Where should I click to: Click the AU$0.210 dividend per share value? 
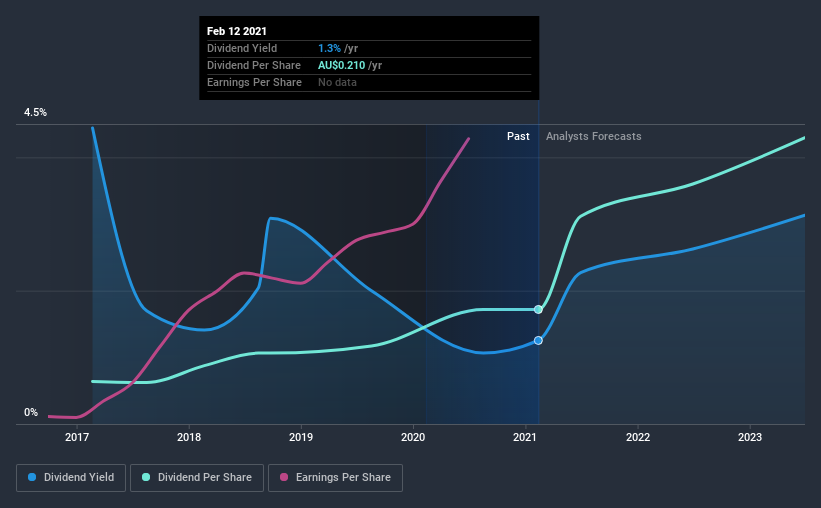[341, 65]
